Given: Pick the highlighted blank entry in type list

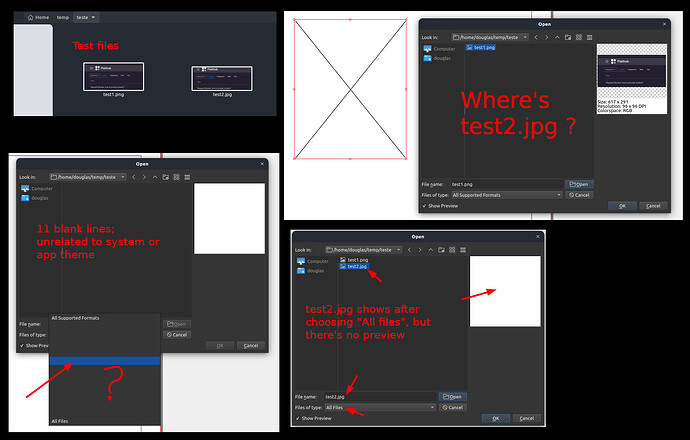Looking at the screenshot, I should [105, 361].
